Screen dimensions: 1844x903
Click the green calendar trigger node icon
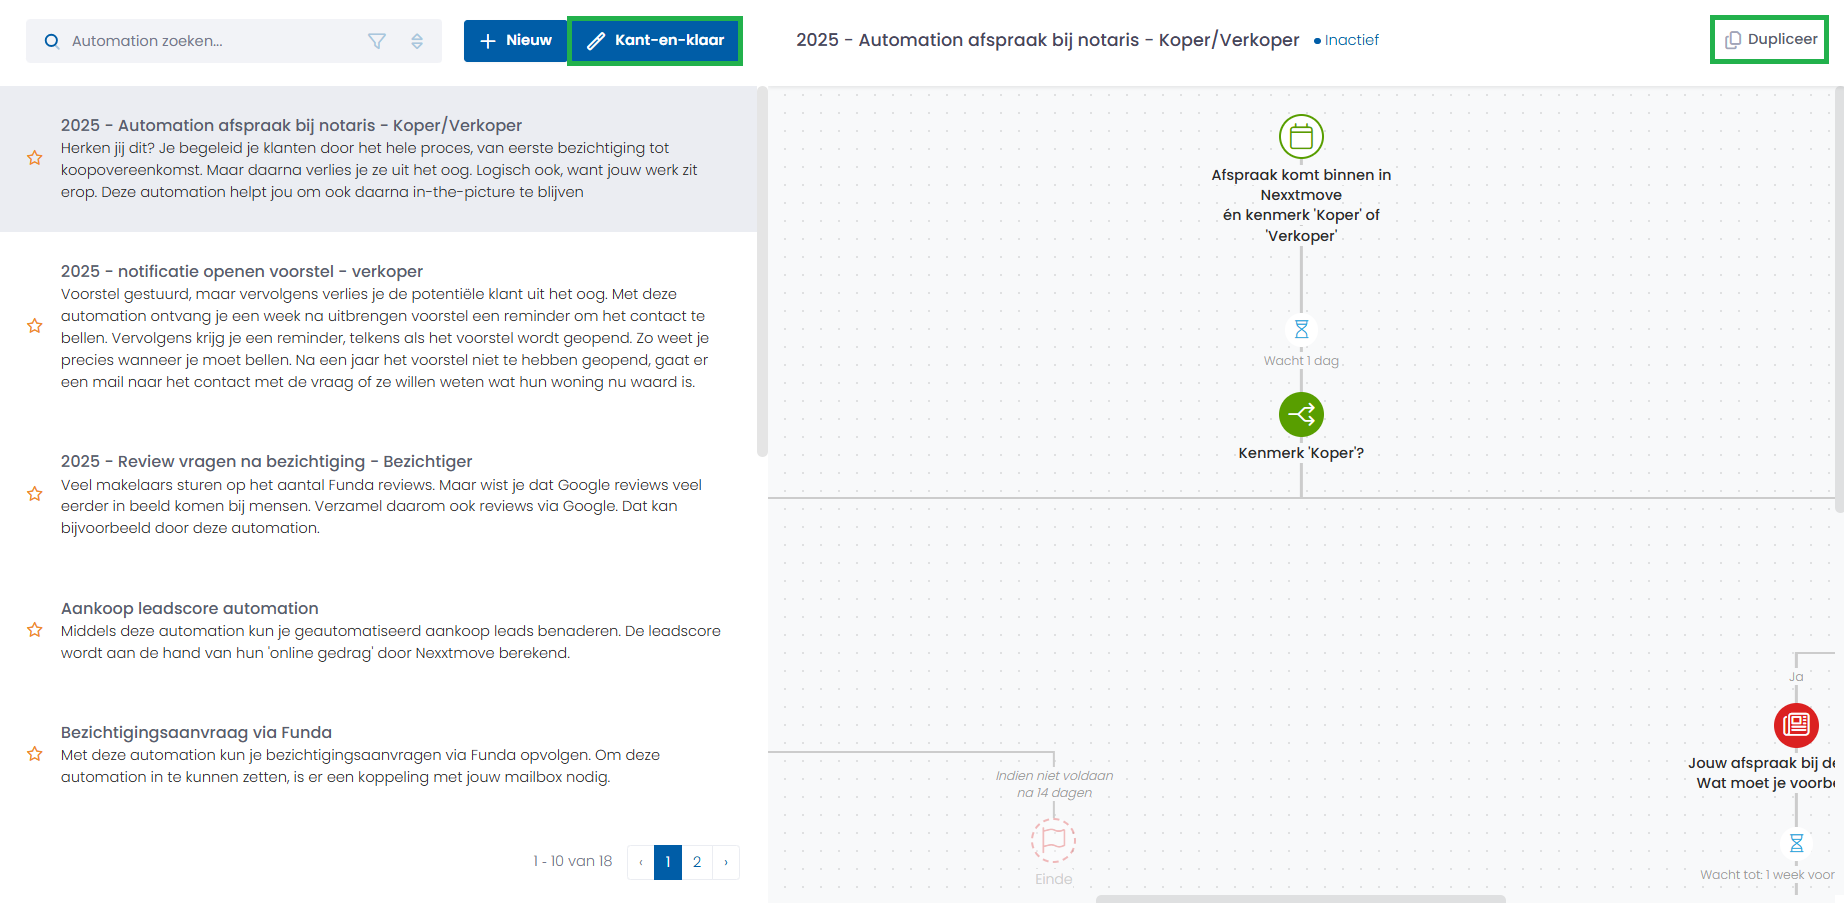point(1301,137)
